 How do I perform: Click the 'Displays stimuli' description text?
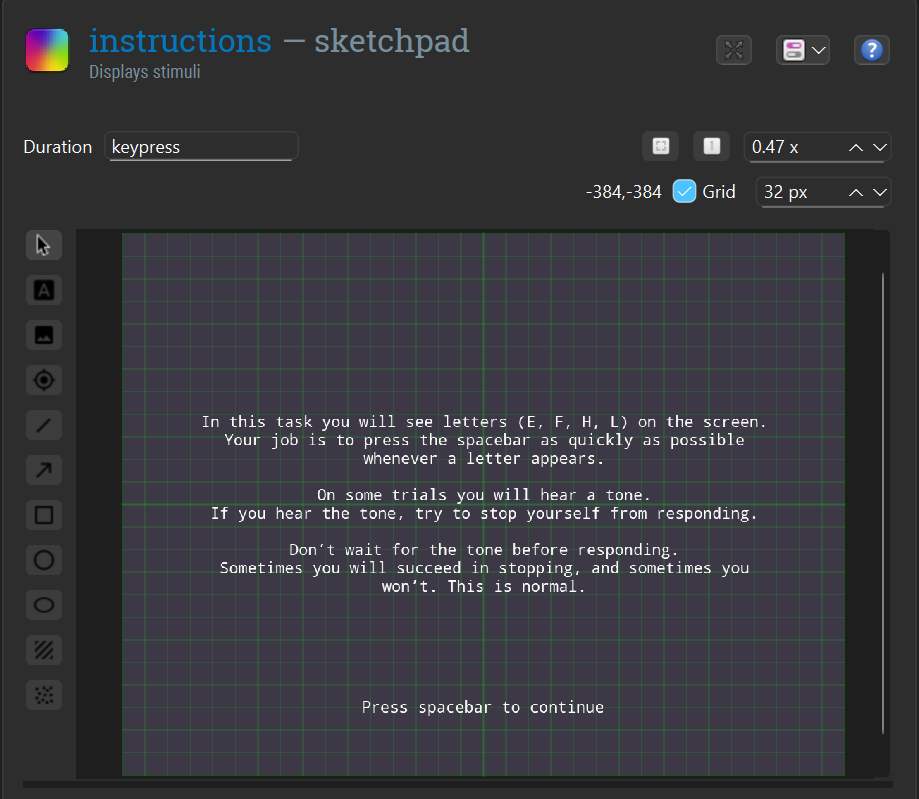pyautogui.click(x=145, y=72)
